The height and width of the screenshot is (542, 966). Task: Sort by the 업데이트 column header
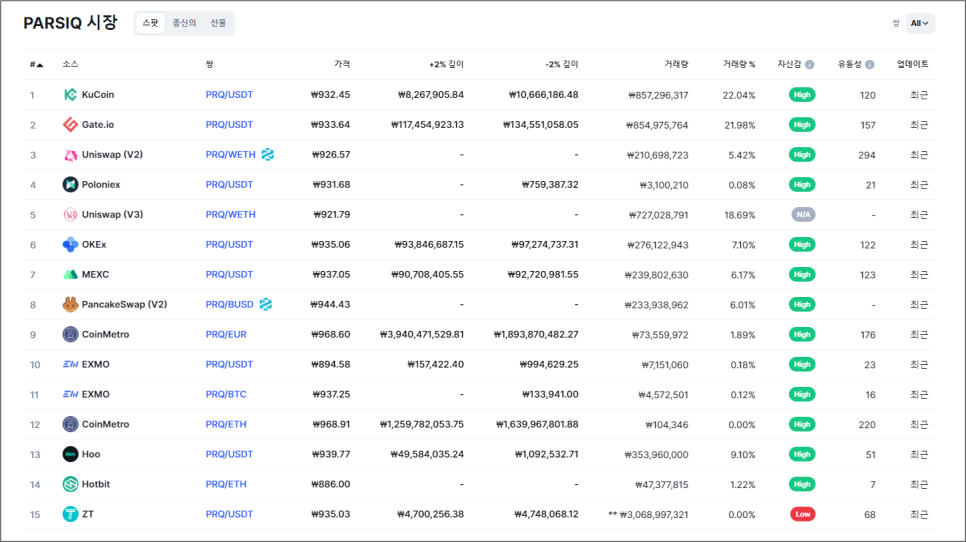click(912, 64)
